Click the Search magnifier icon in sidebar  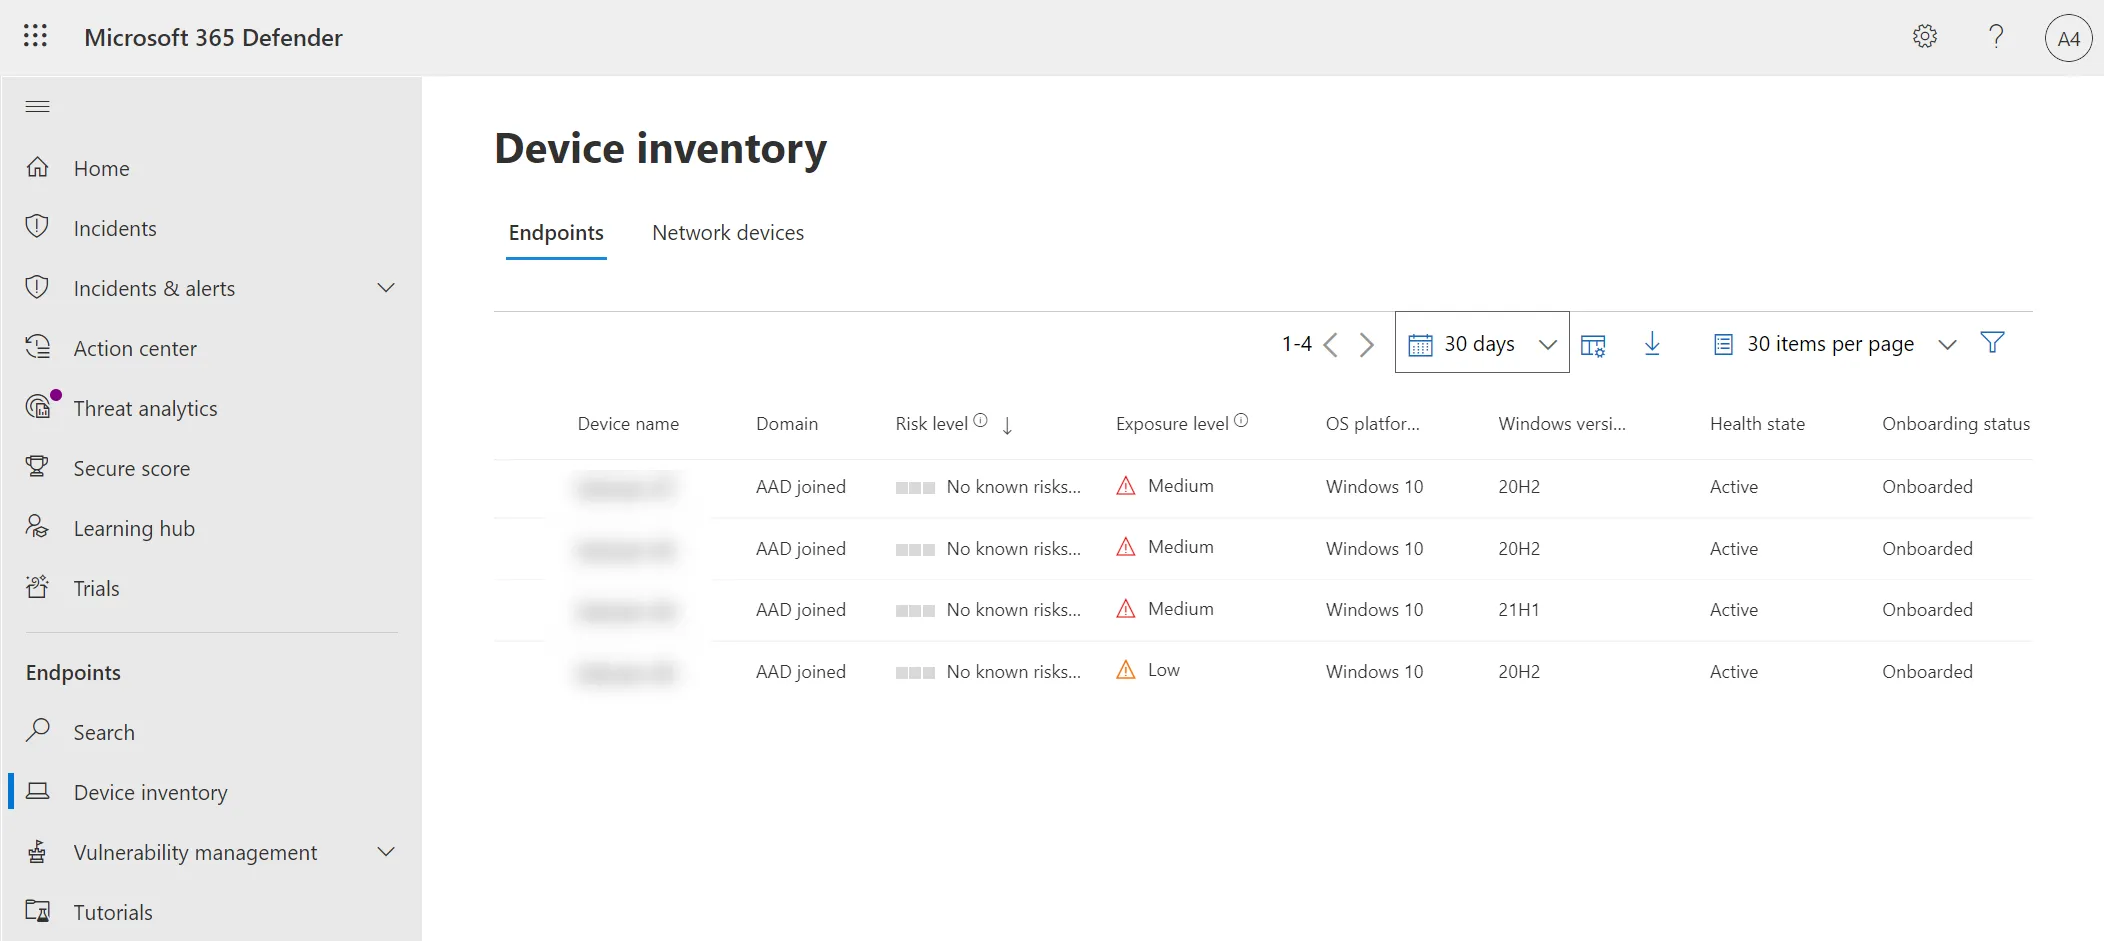point(37,730)
